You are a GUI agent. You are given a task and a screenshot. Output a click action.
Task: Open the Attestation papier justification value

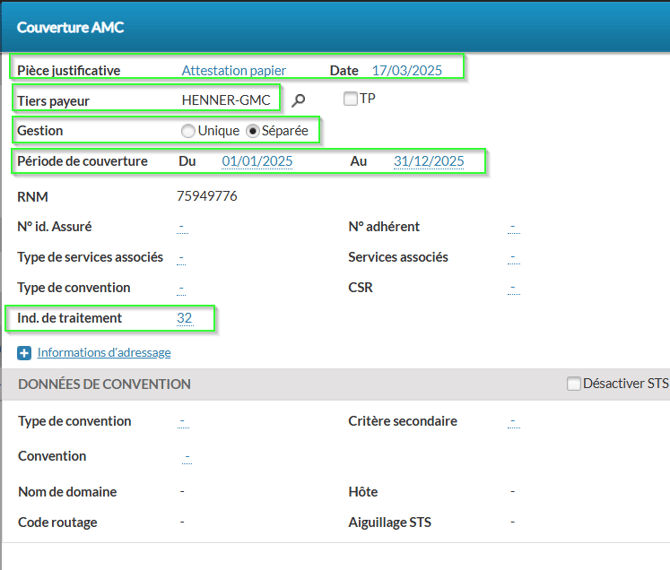pyautogui.click(x=233, y=70)
